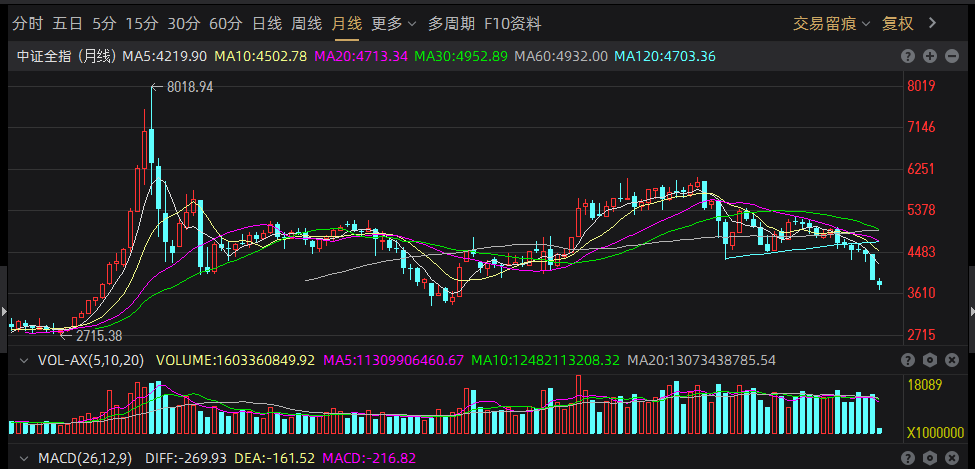975x469 pixels.
Task: Click minus icon to zoom out main chart
Action: [952, 57]
